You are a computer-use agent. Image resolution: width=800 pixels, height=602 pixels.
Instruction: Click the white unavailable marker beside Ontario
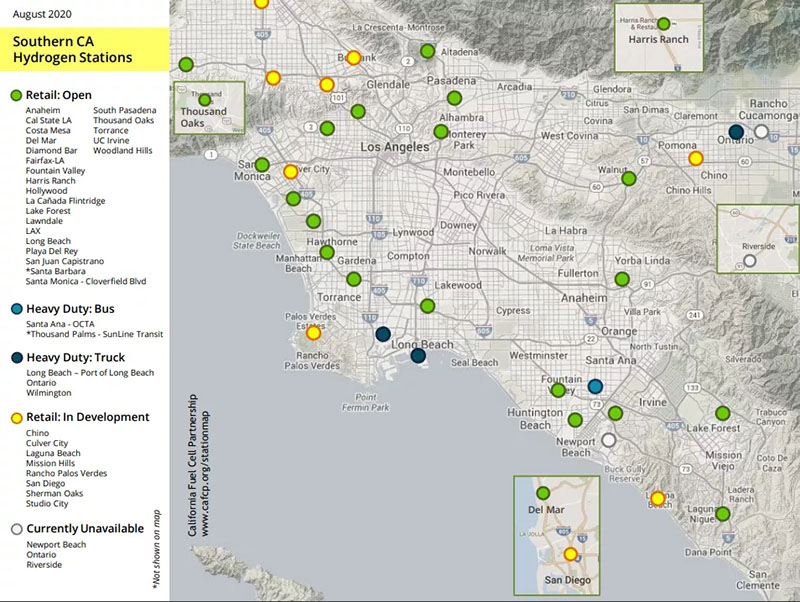pos(762,131)
